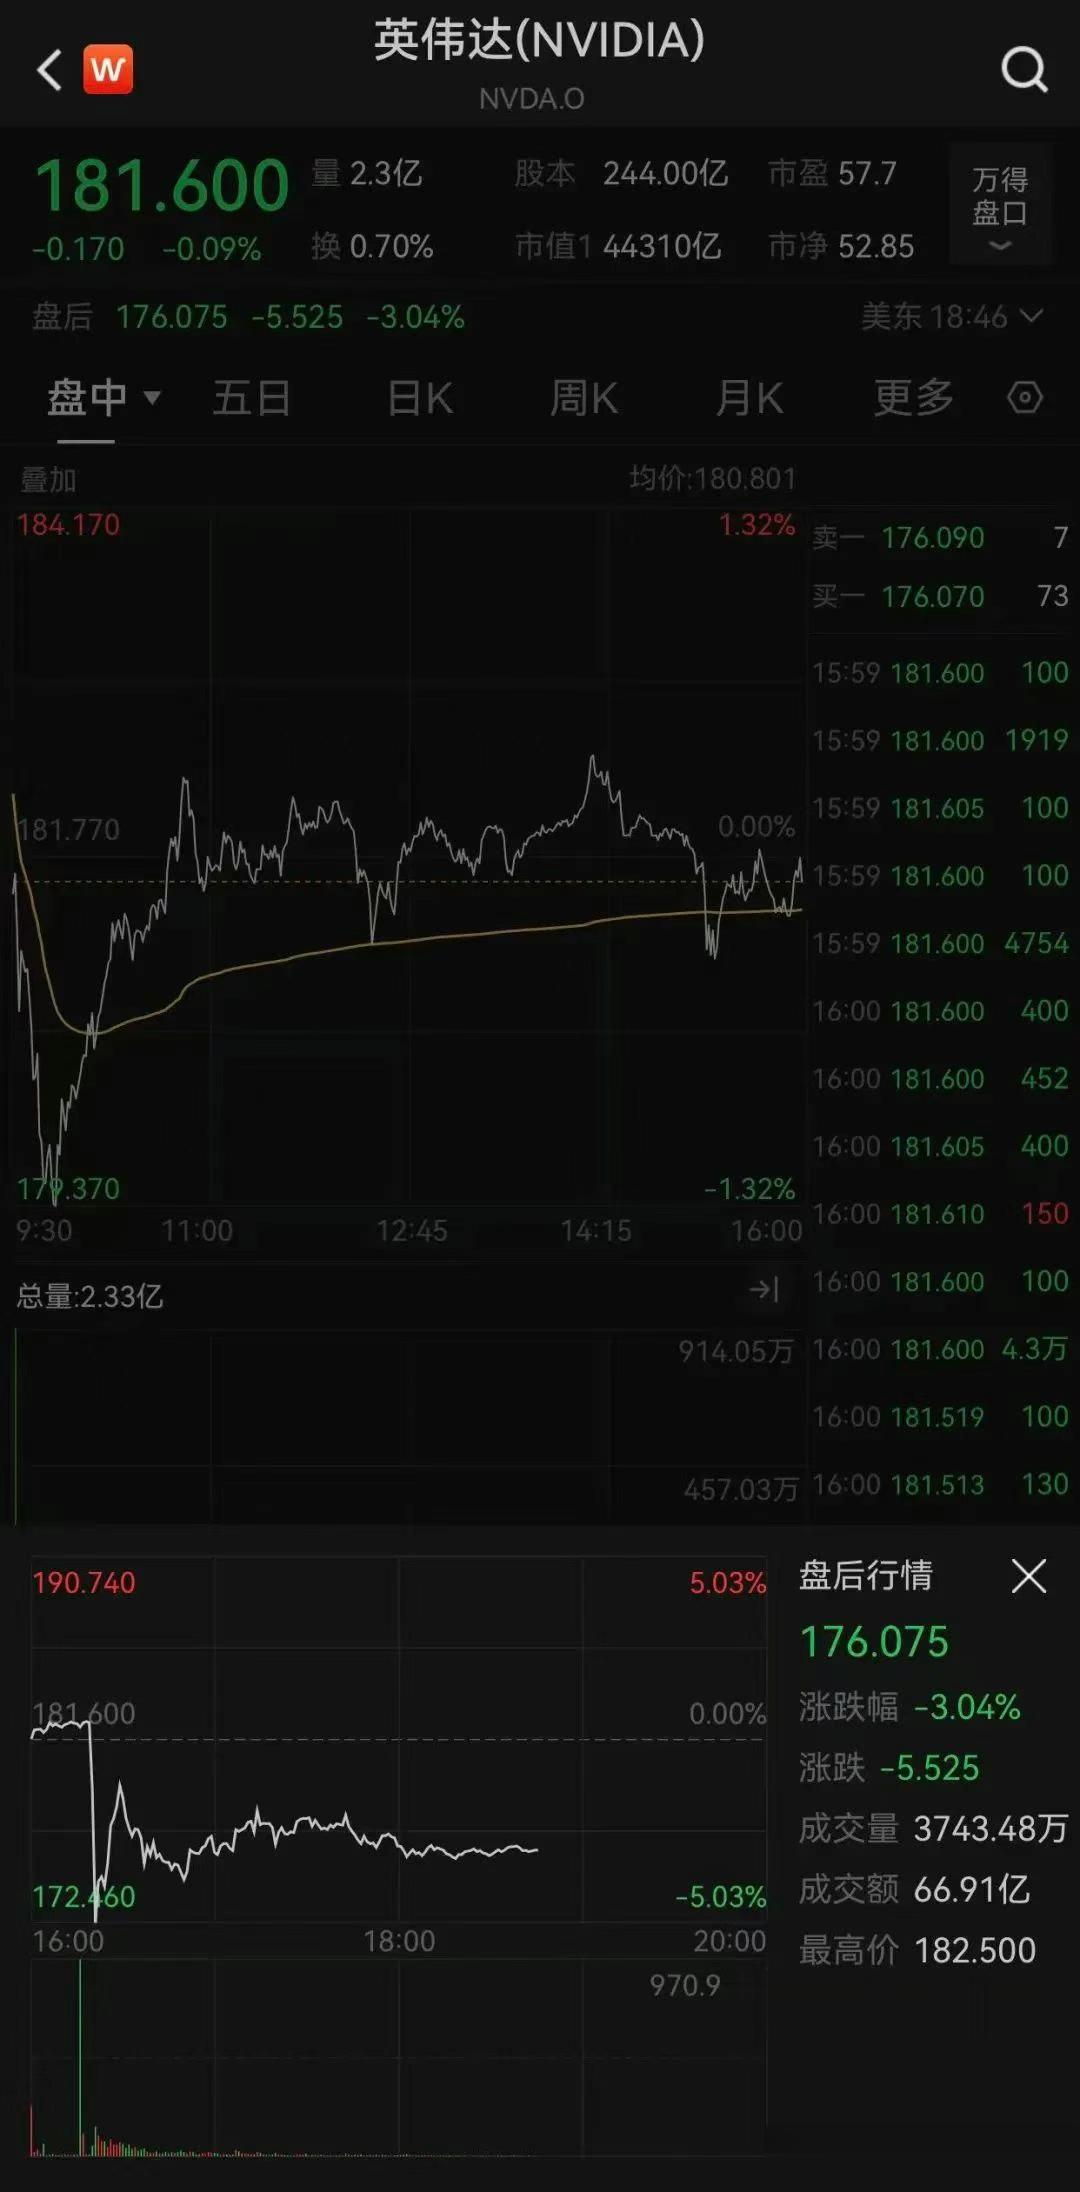
Task: Open the search magnifier icon
Action: [x=1024, y=70]
